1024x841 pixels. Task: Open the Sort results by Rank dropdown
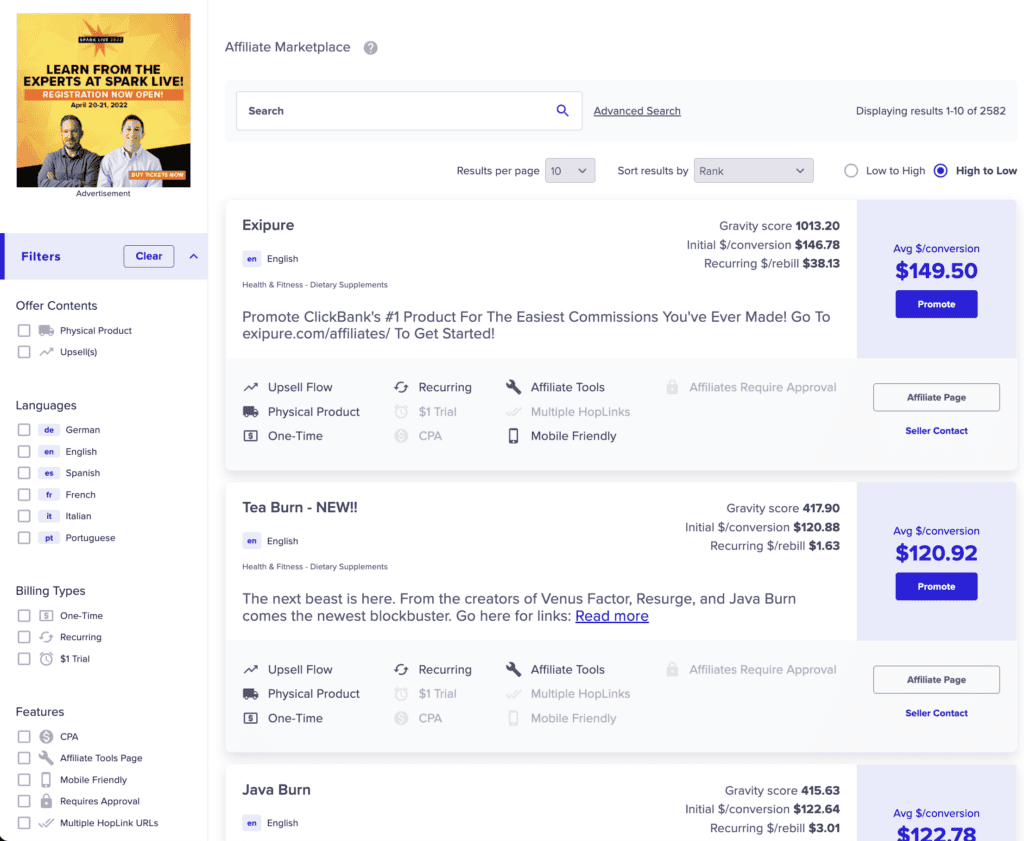[754, 170]
